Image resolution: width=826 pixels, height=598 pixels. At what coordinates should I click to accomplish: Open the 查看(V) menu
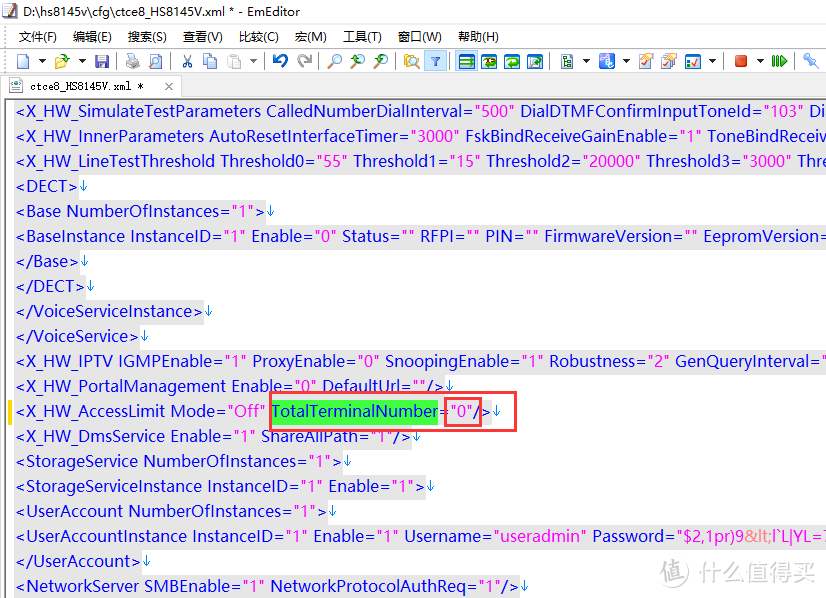click(203, 36)
